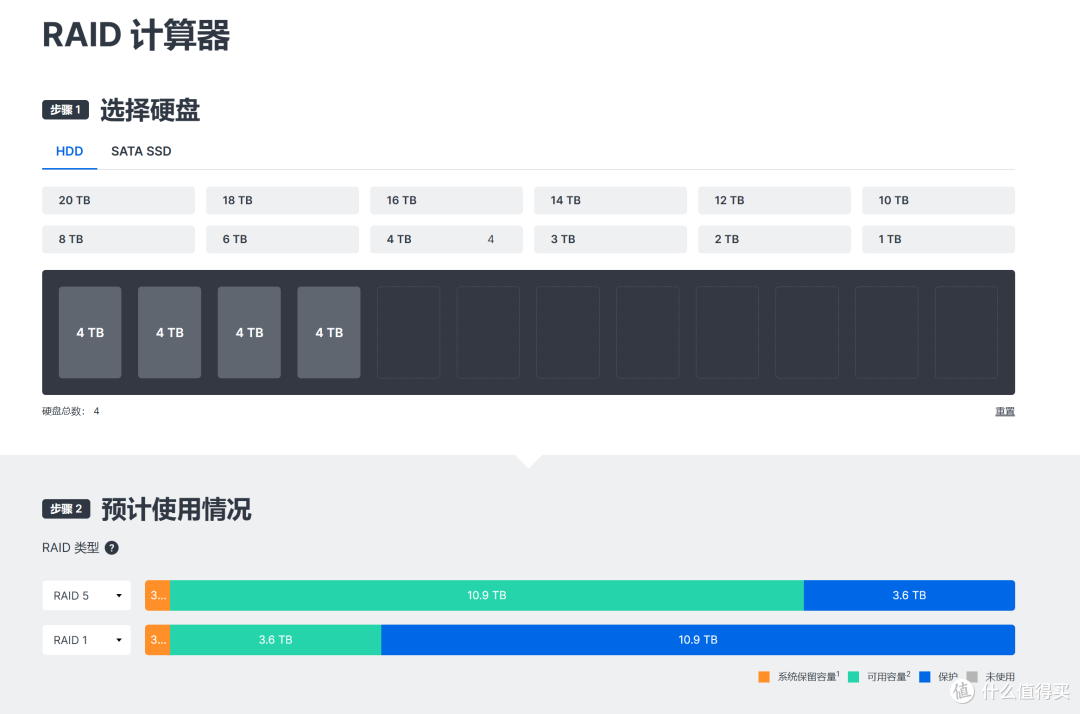Click the green 可用容量 legend swatch

click(853, 677)
